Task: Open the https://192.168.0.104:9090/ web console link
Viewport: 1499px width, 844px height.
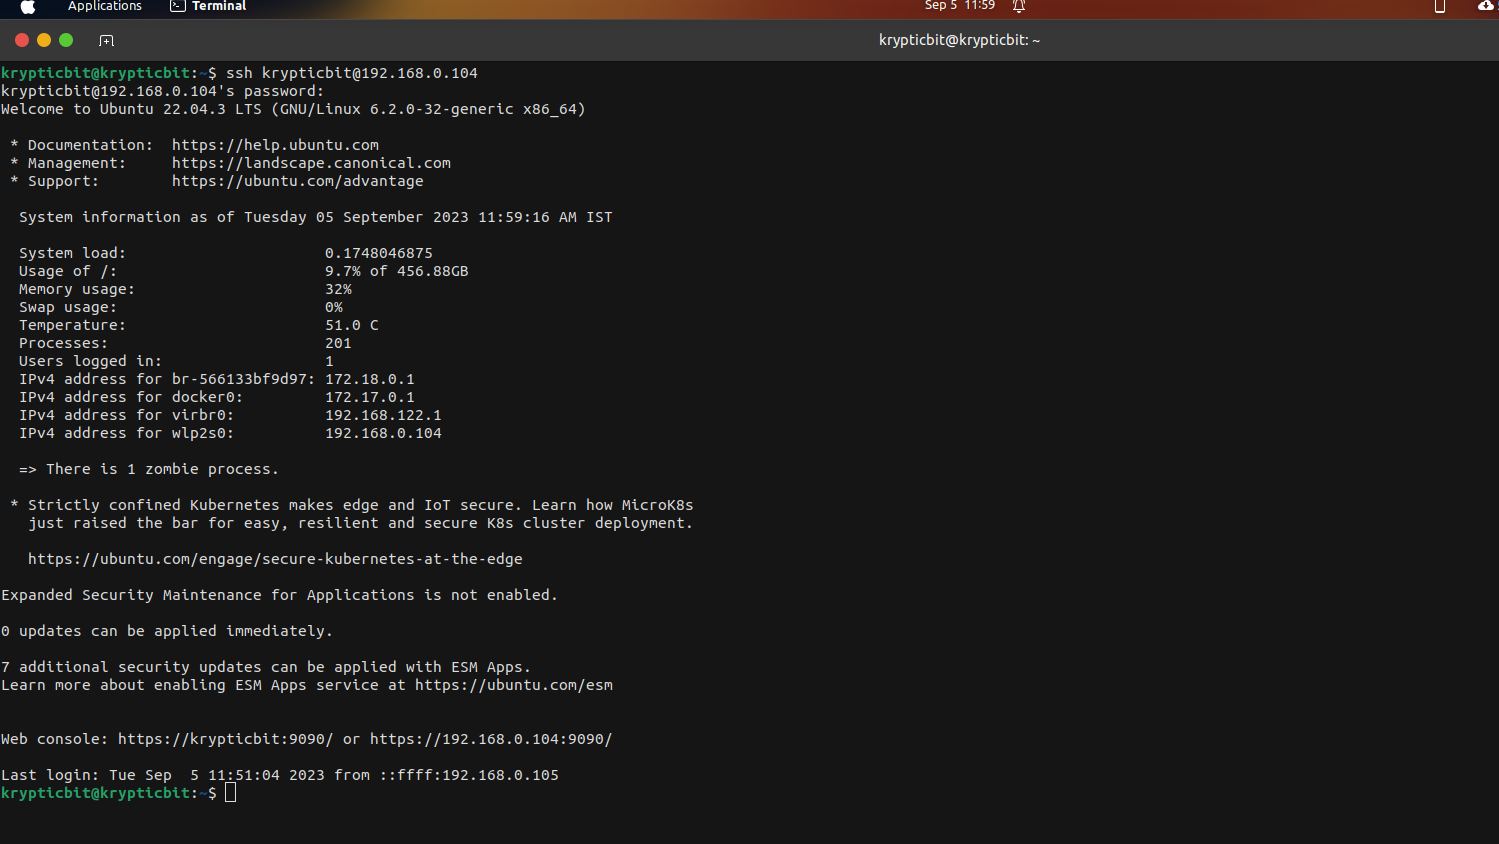Action: pyautogui.click(x=490, y=738)
